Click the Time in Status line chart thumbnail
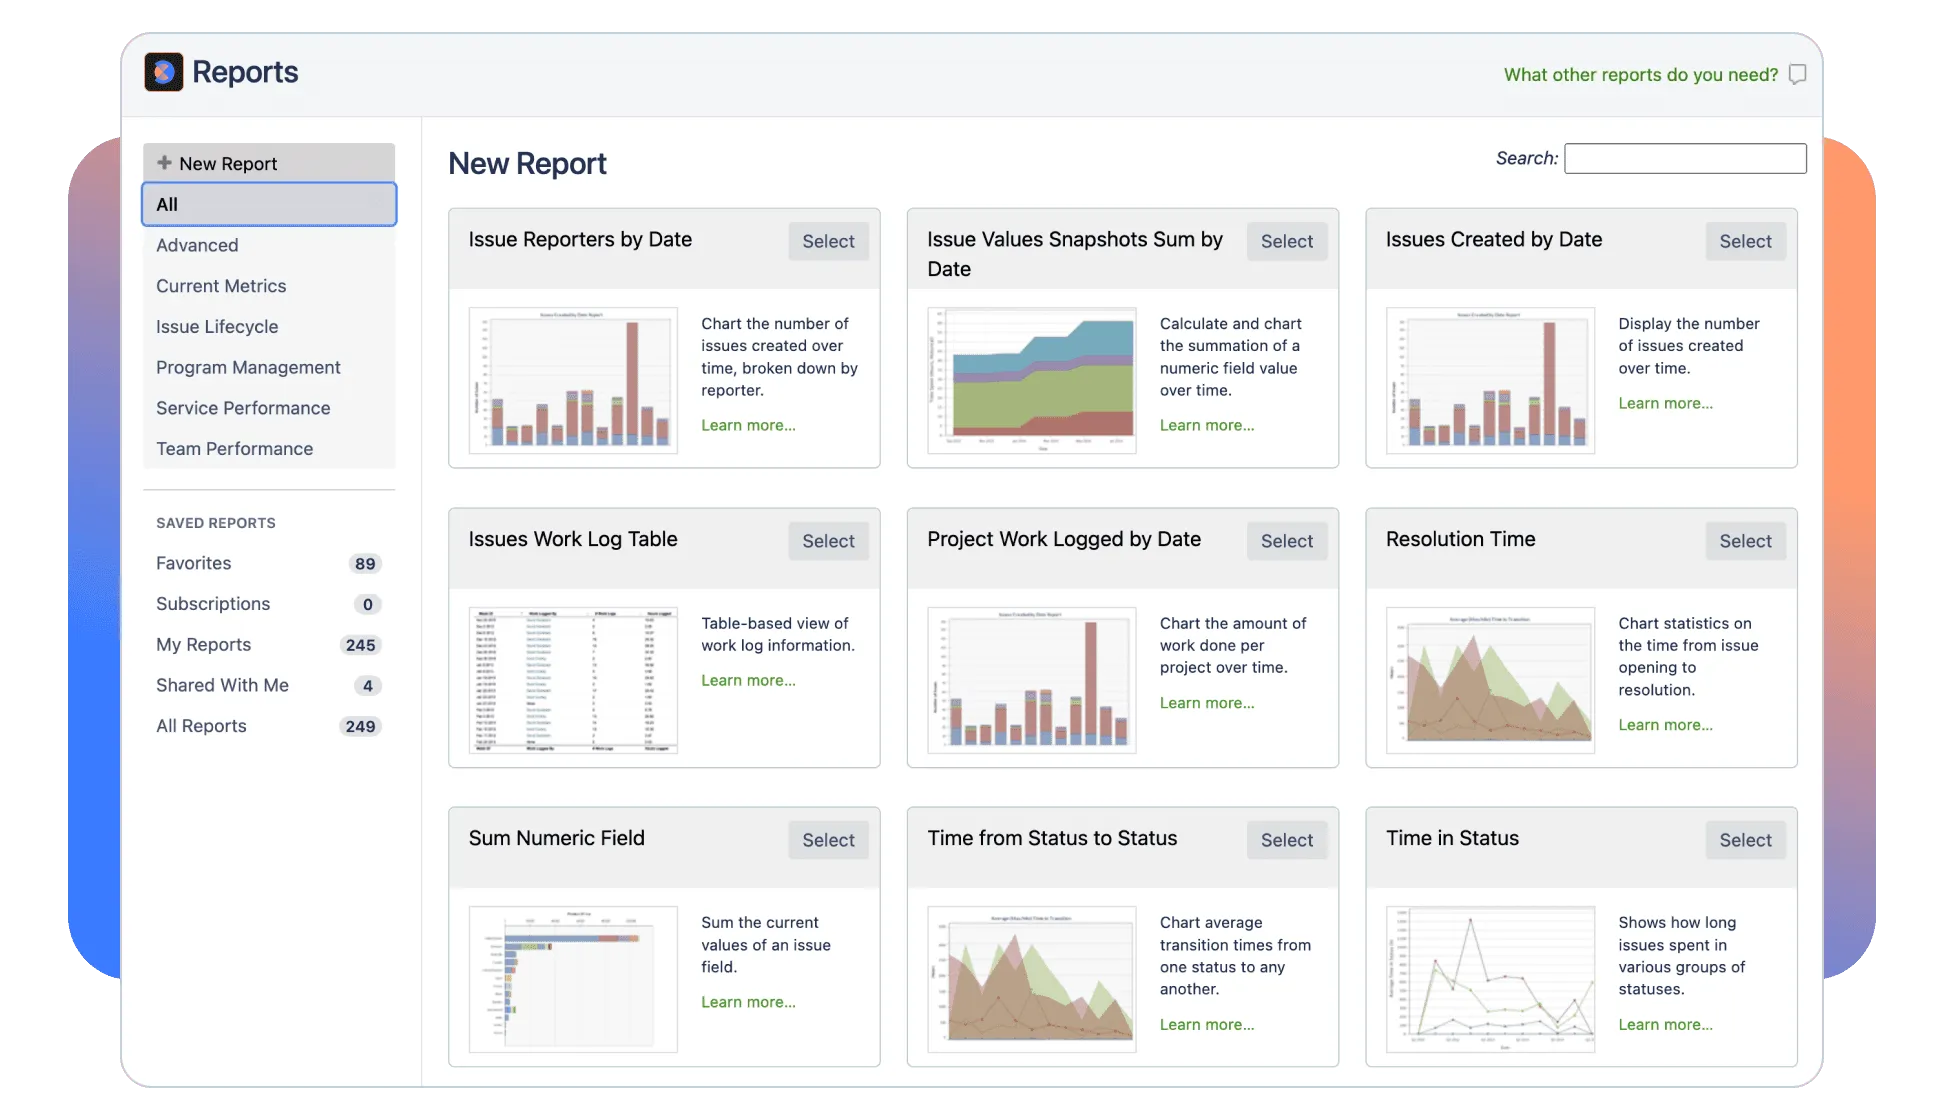 [x=1490, y=979]
